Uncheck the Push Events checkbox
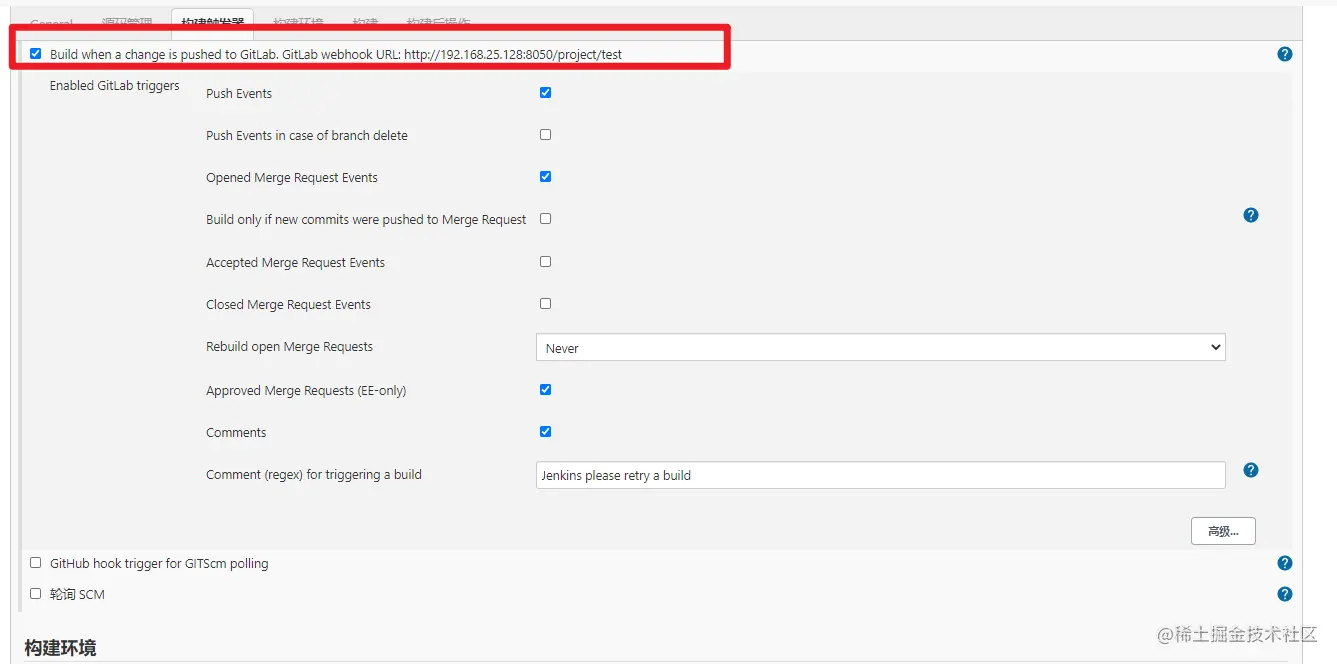Image resolution: width=1337 pixels, height=664 pixels. coord(545,92)
